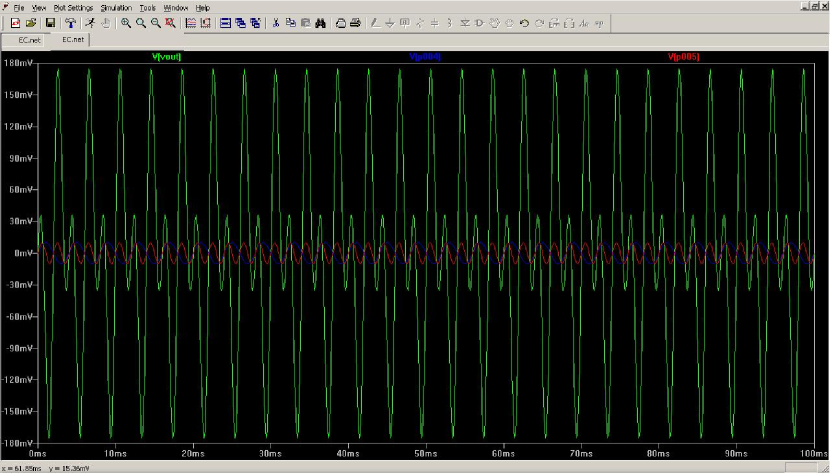Open the Tools menu
830x473 pixels.
pos(148,7)
